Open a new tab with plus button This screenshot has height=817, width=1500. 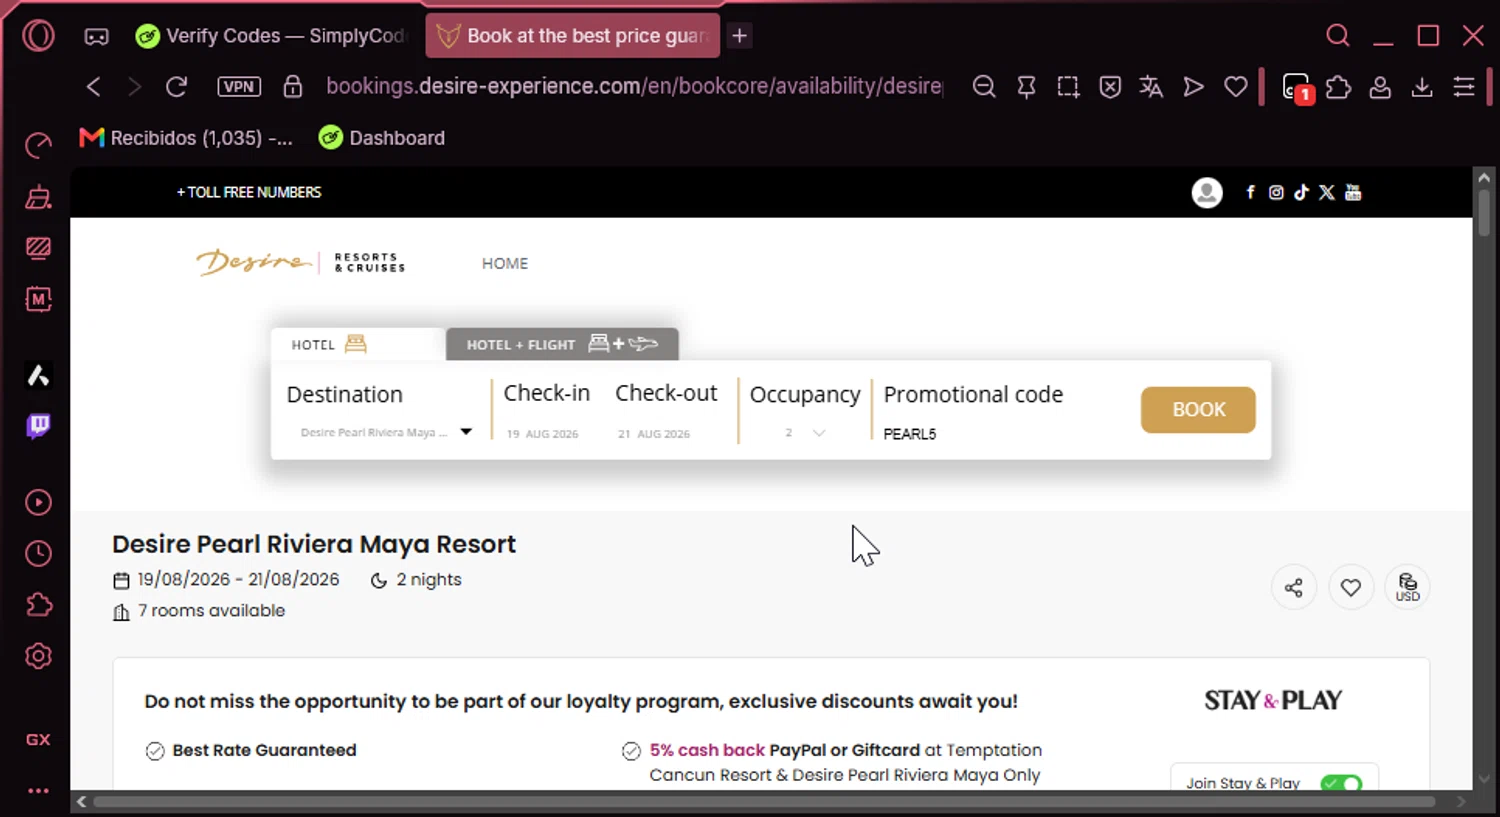point(740,36)
